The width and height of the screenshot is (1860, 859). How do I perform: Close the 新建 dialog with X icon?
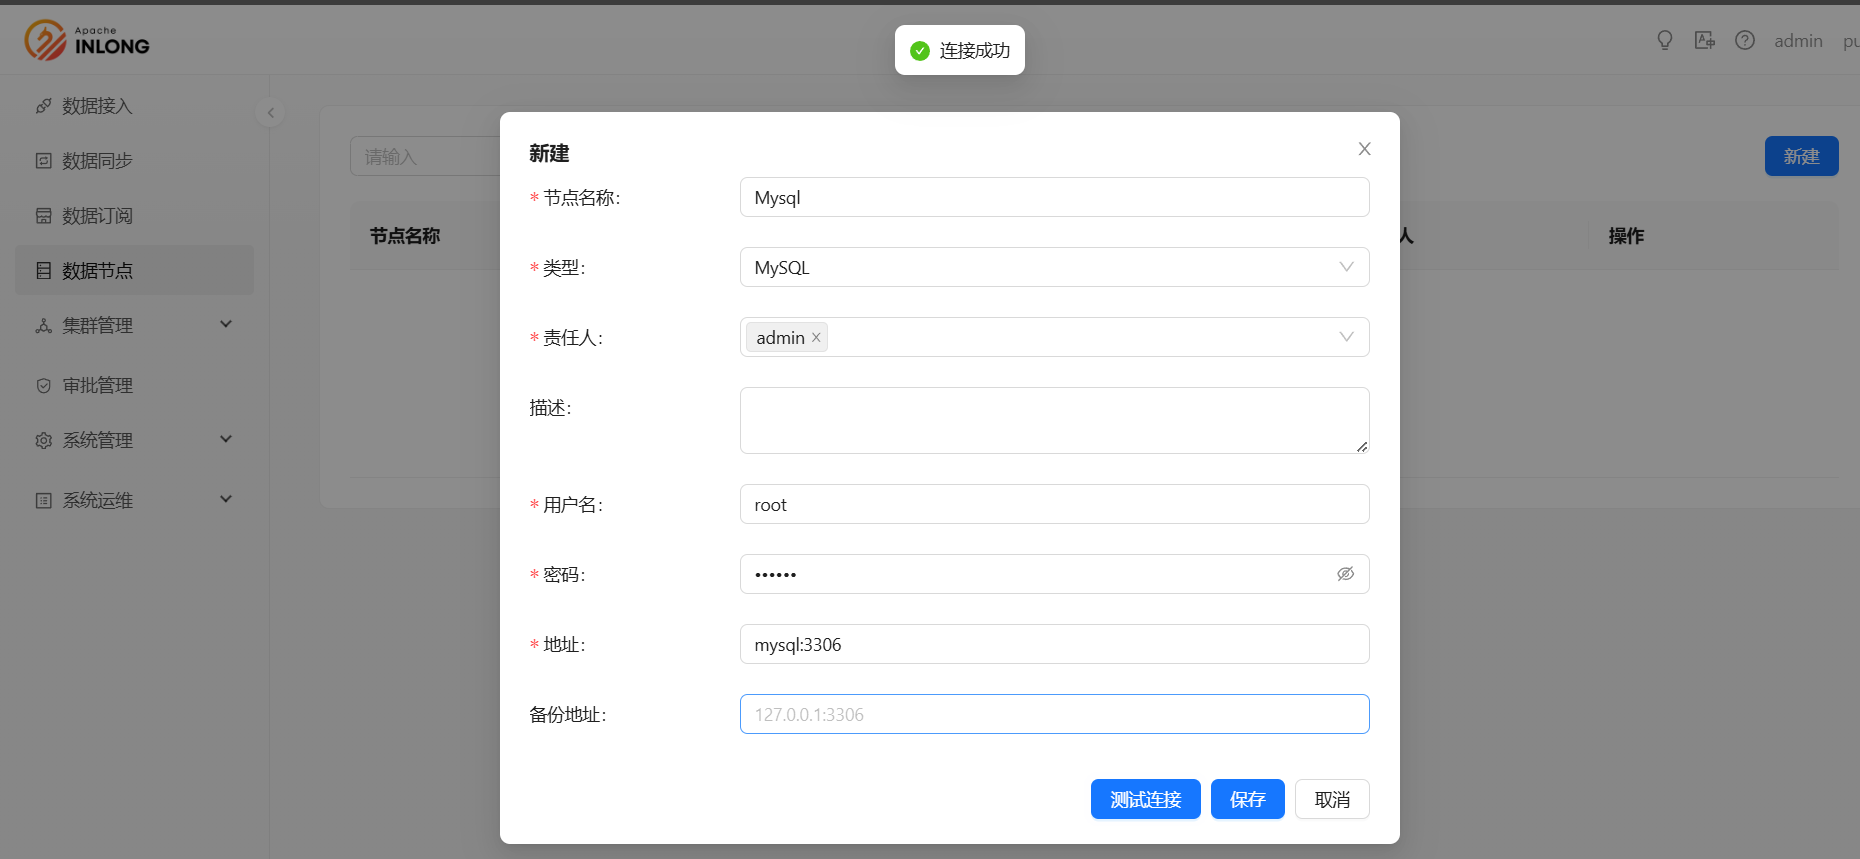[1364, 149]
